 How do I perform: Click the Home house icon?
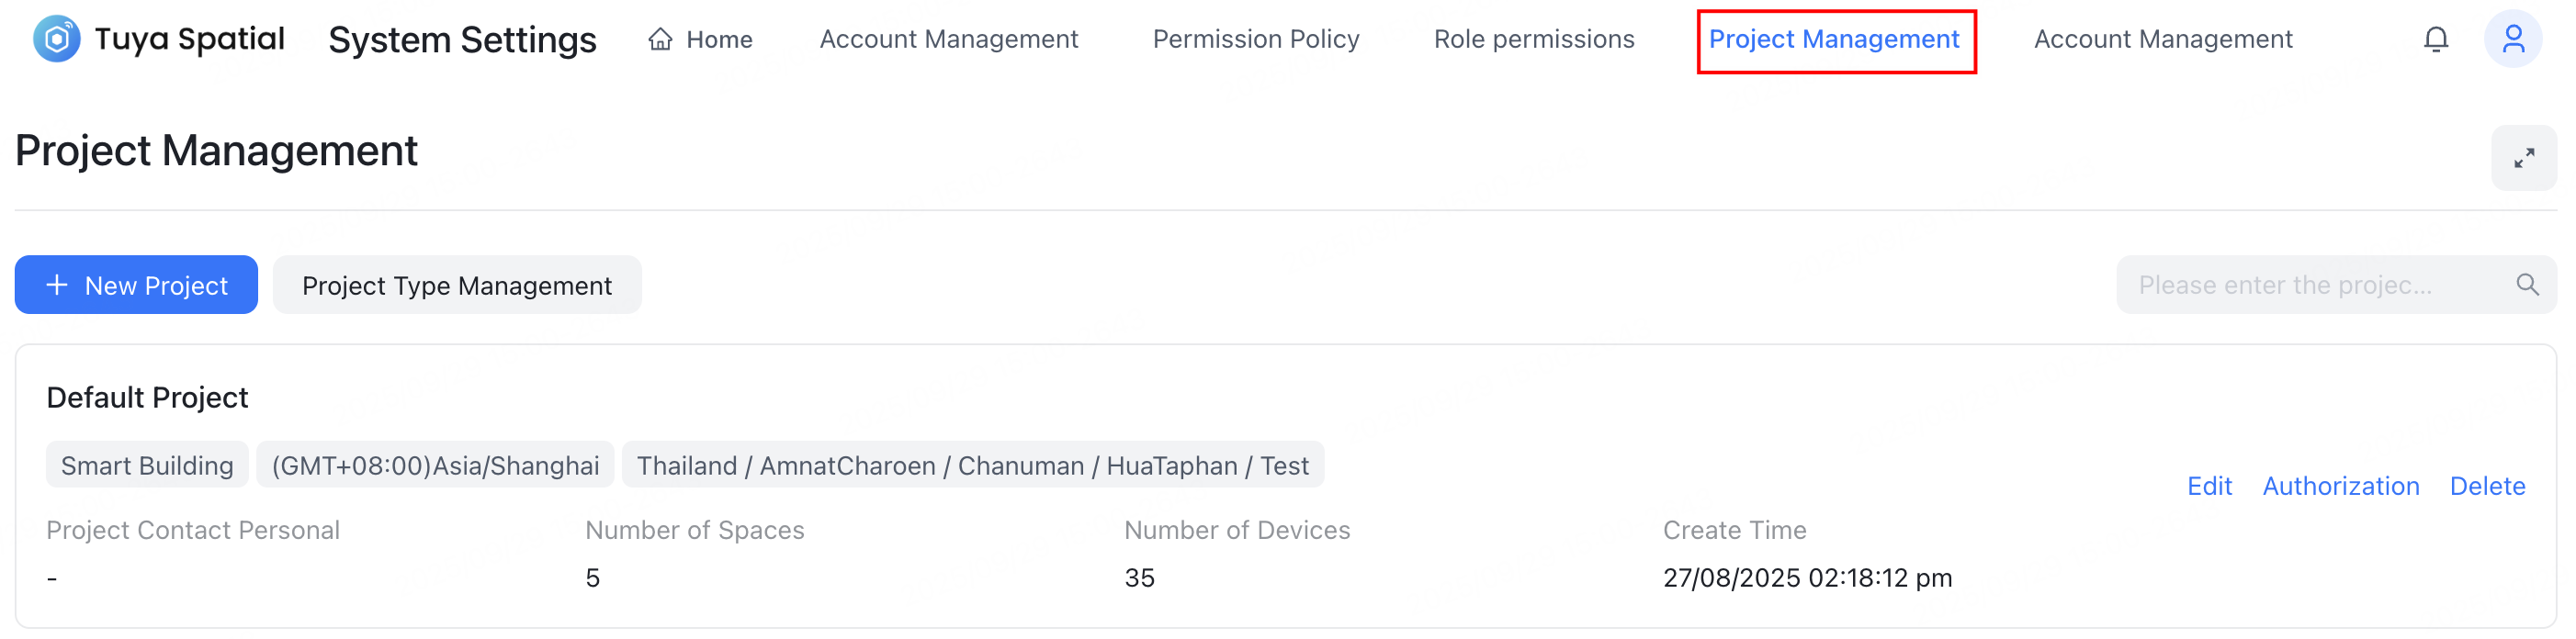point(660,39)
